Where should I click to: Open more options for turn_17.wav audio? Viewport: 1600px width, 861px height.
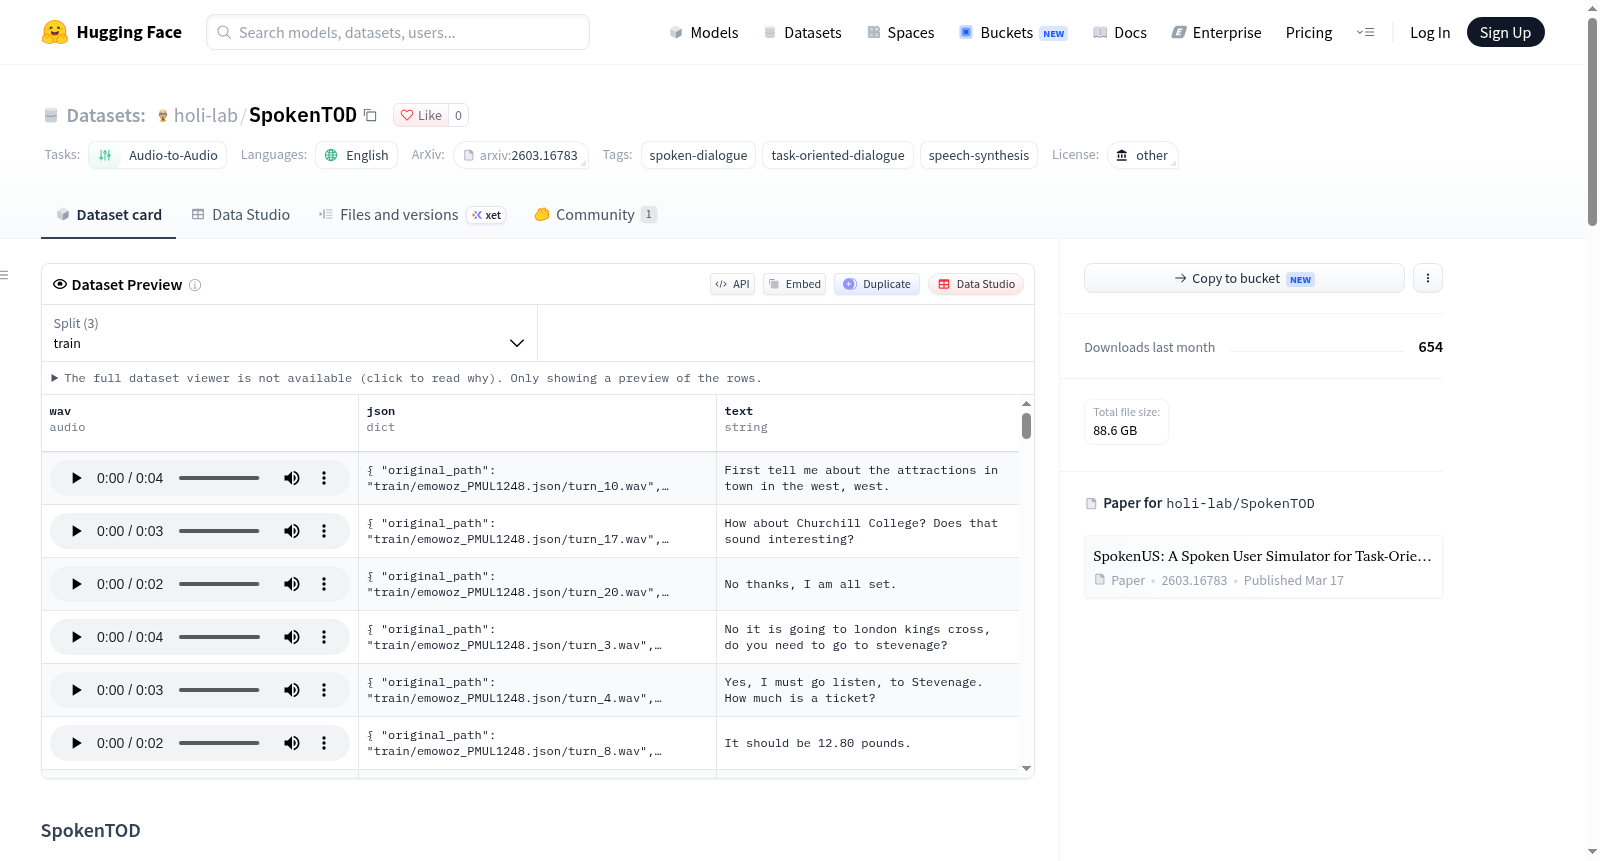[x=324, y=531]
